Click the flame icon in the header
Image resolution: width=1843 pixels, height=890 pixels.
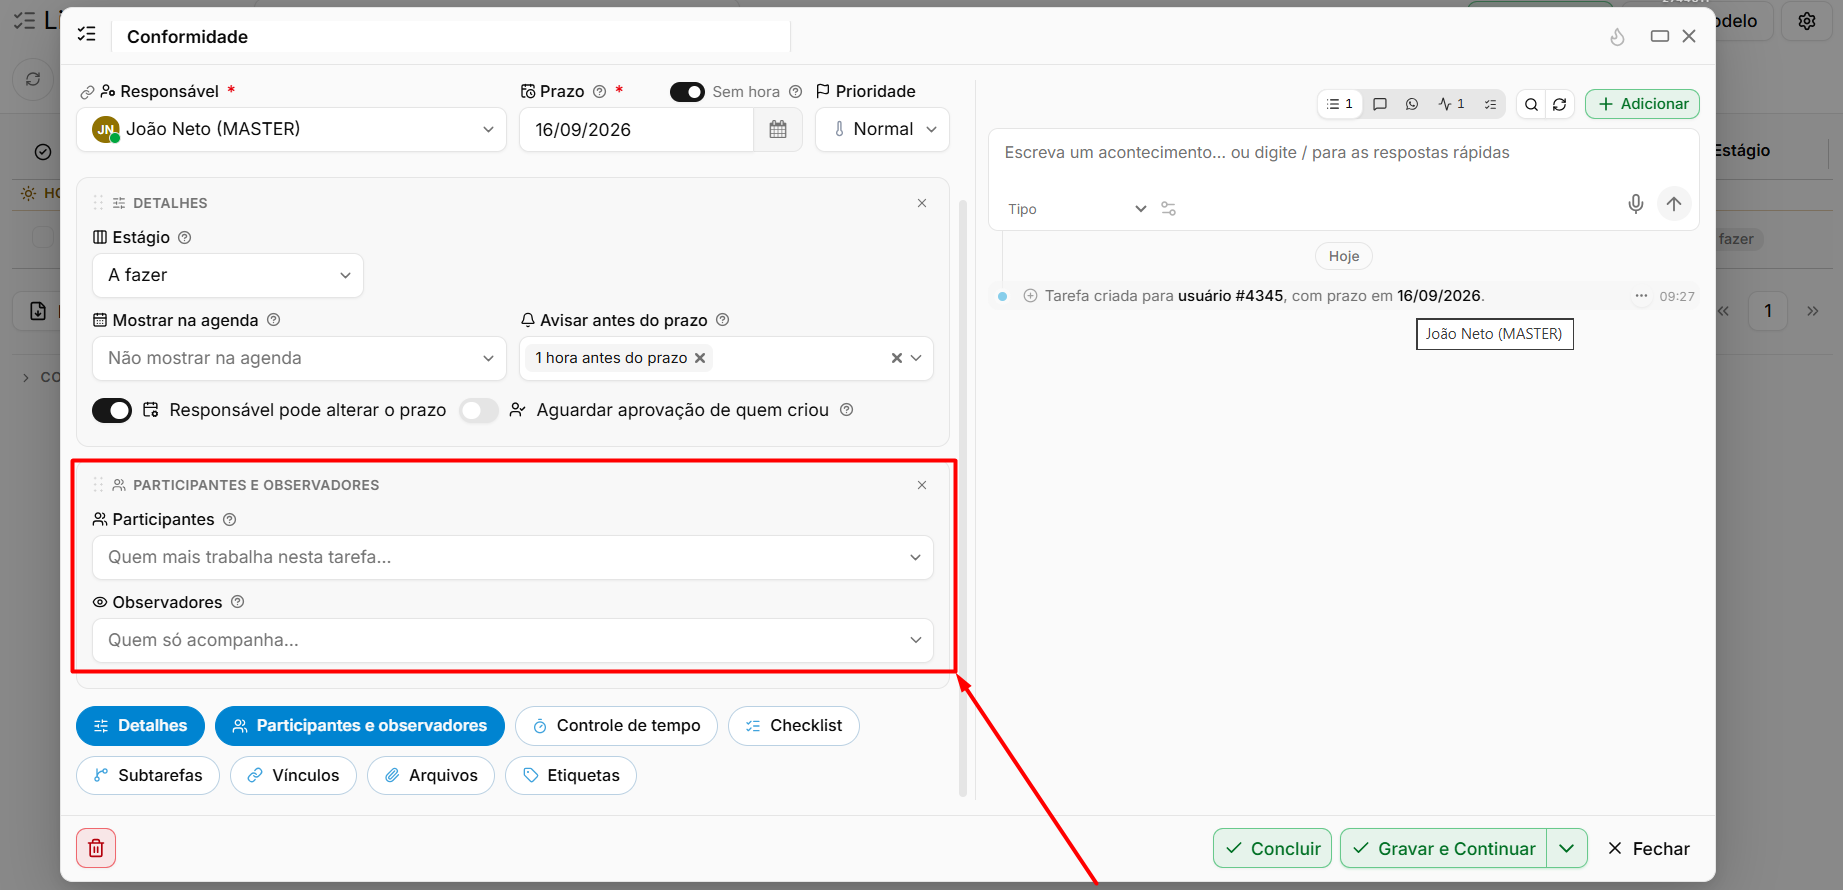(1617, 37)
